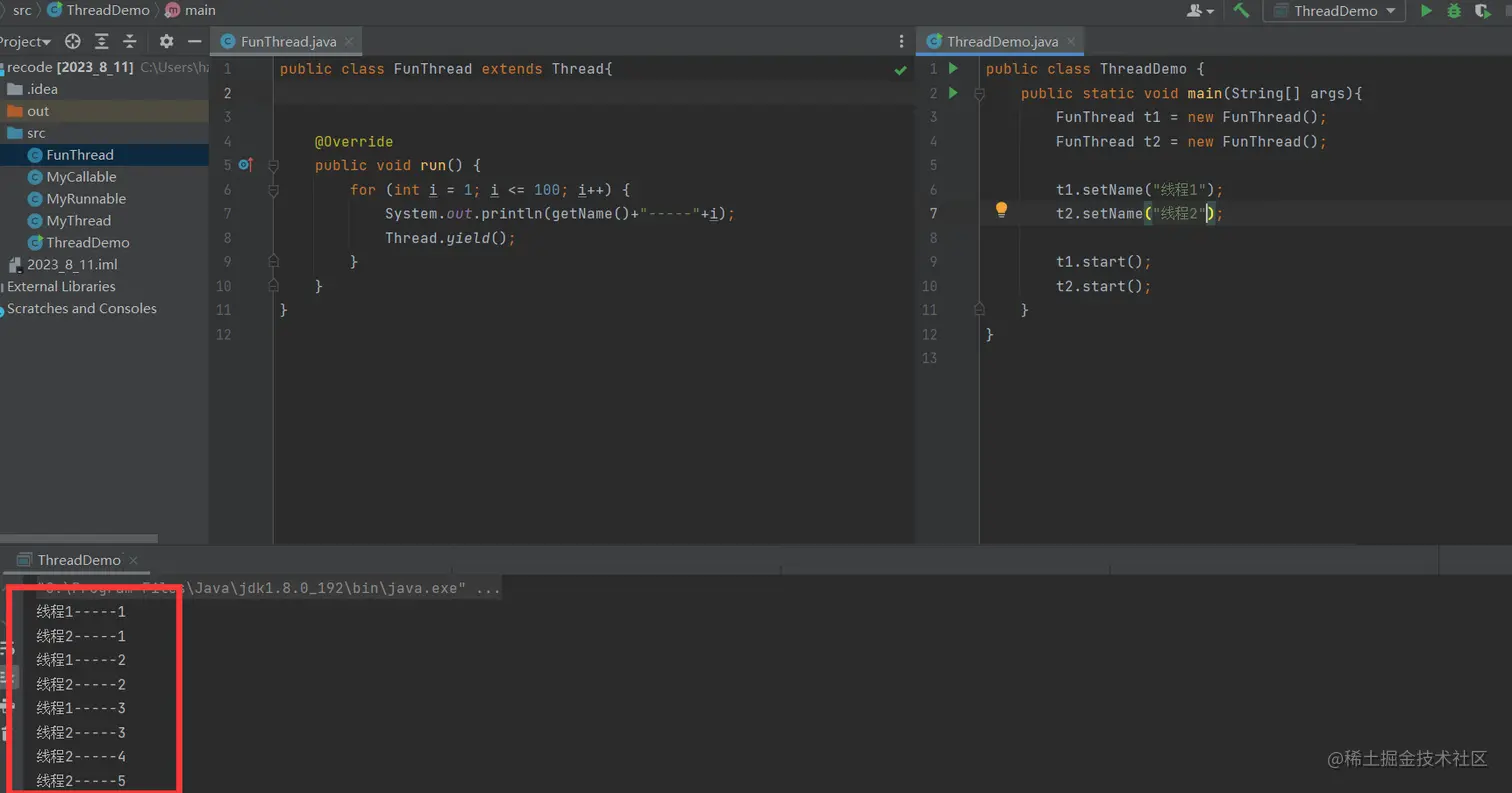Collapse the run() method end marker on line 10

[273, 286]
